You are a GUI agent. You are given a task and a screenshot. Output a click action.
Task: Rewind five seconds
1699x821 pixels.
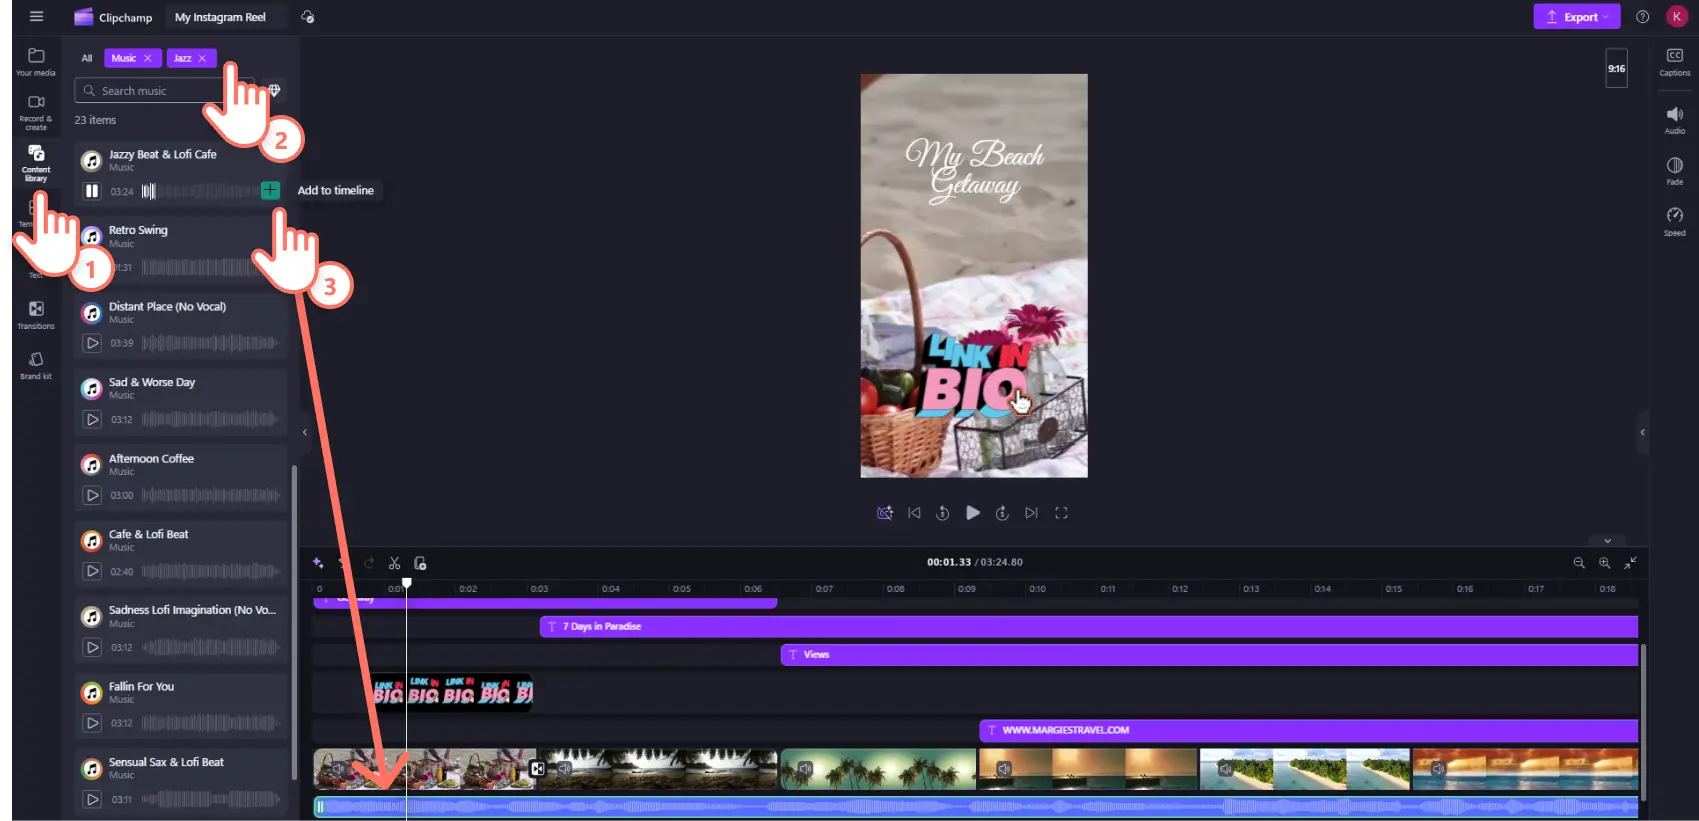942,513
